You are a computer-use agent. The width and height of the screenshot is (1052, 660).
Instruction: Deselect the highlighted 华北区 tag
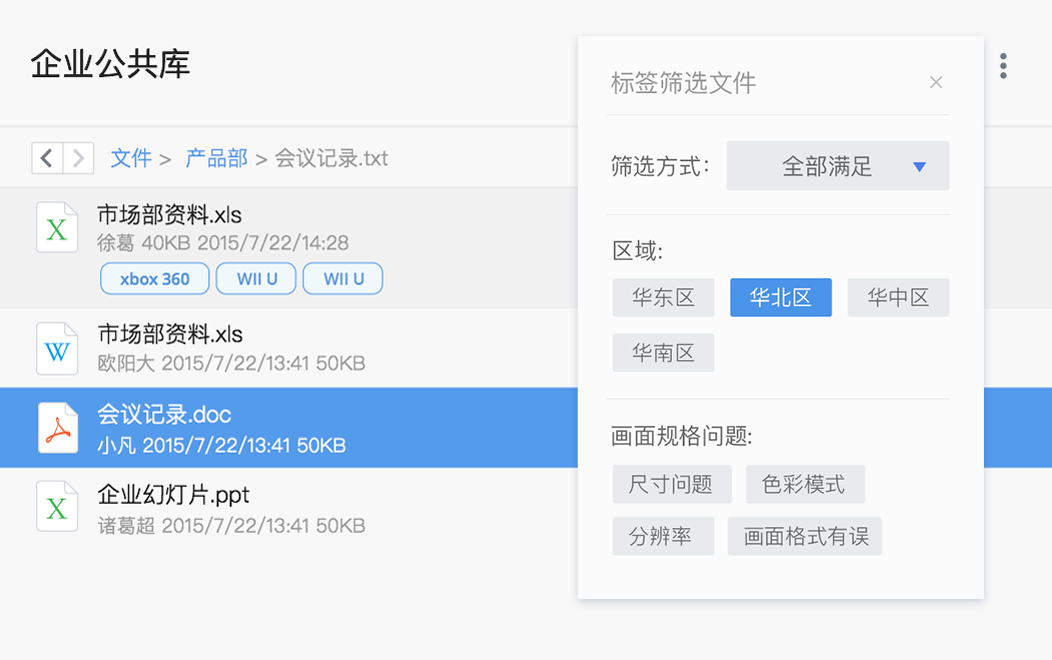coord(780,298)
